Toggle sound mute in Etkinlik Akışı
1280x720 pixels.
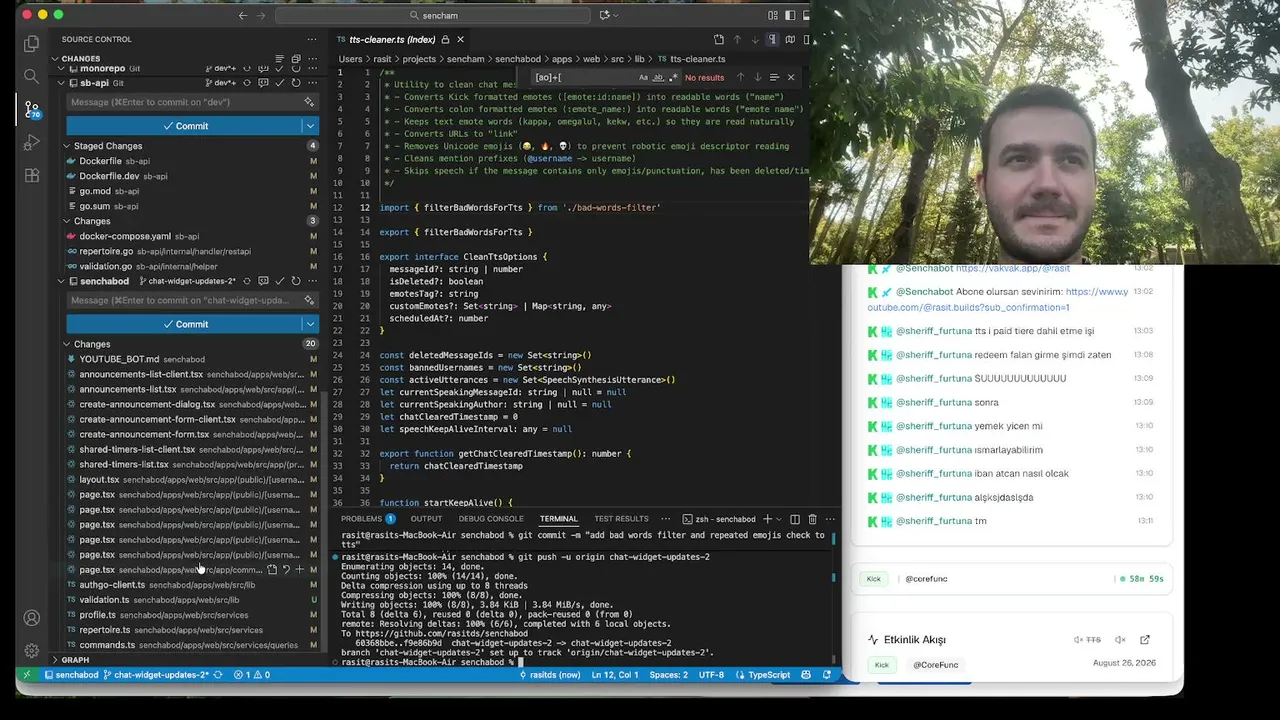pyautogui.click(x=1120, y=640)
